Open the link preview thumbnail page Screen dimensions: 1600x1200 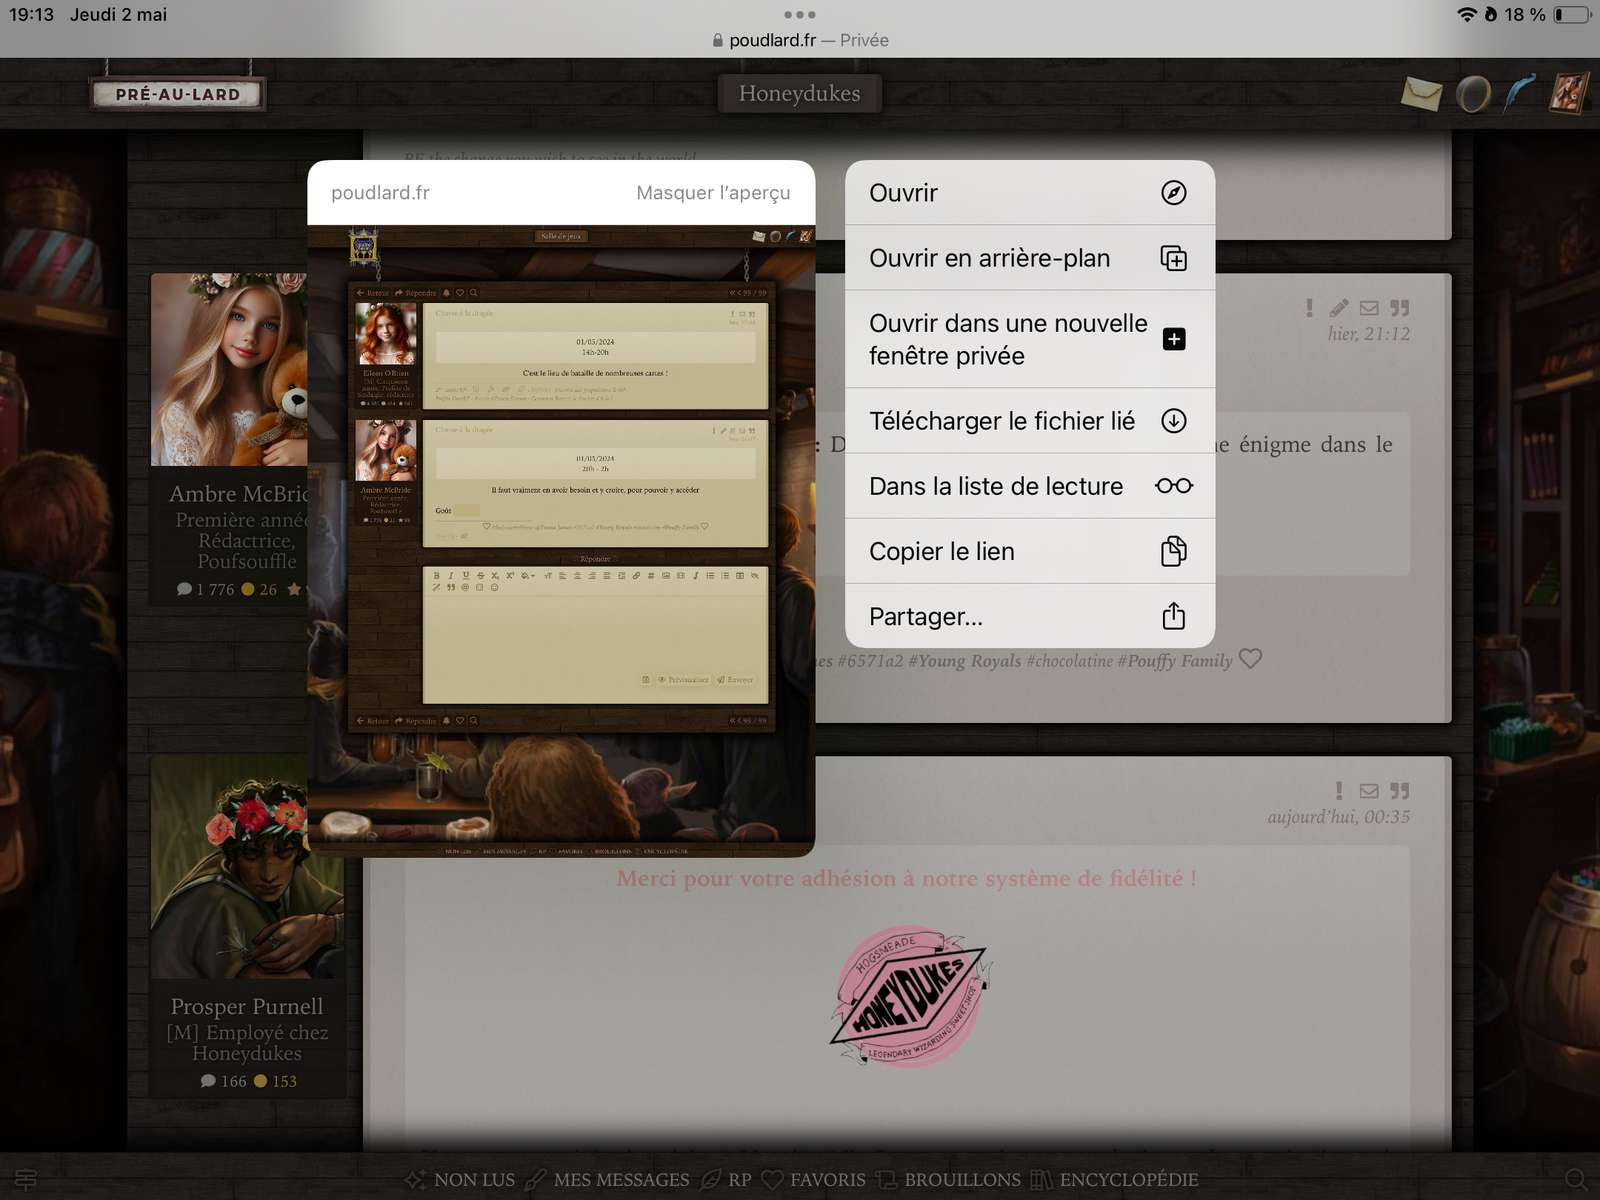click(x=561, y=541)
